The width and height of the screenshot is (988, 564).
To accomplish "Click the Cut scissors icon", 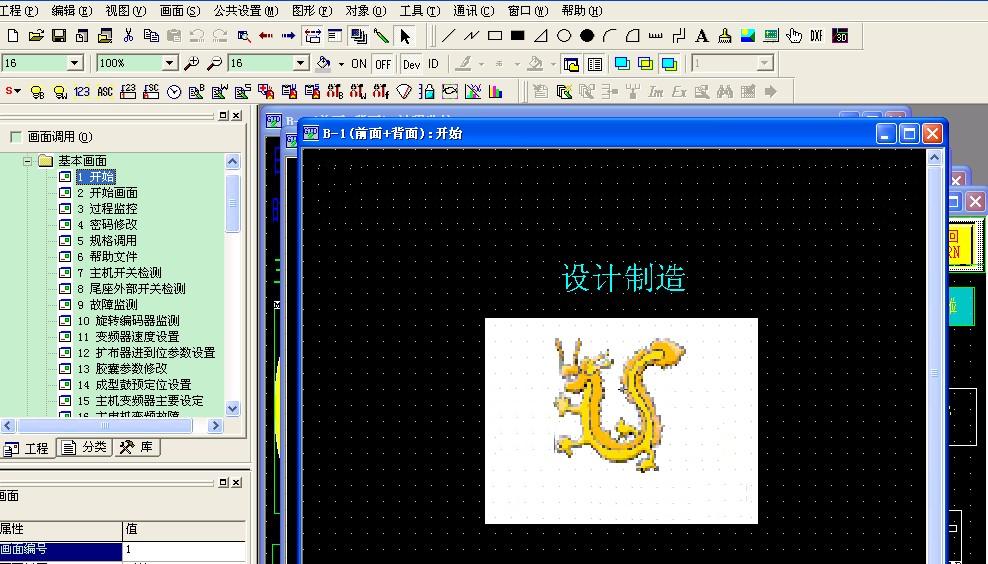I will (x=128, y=36).
